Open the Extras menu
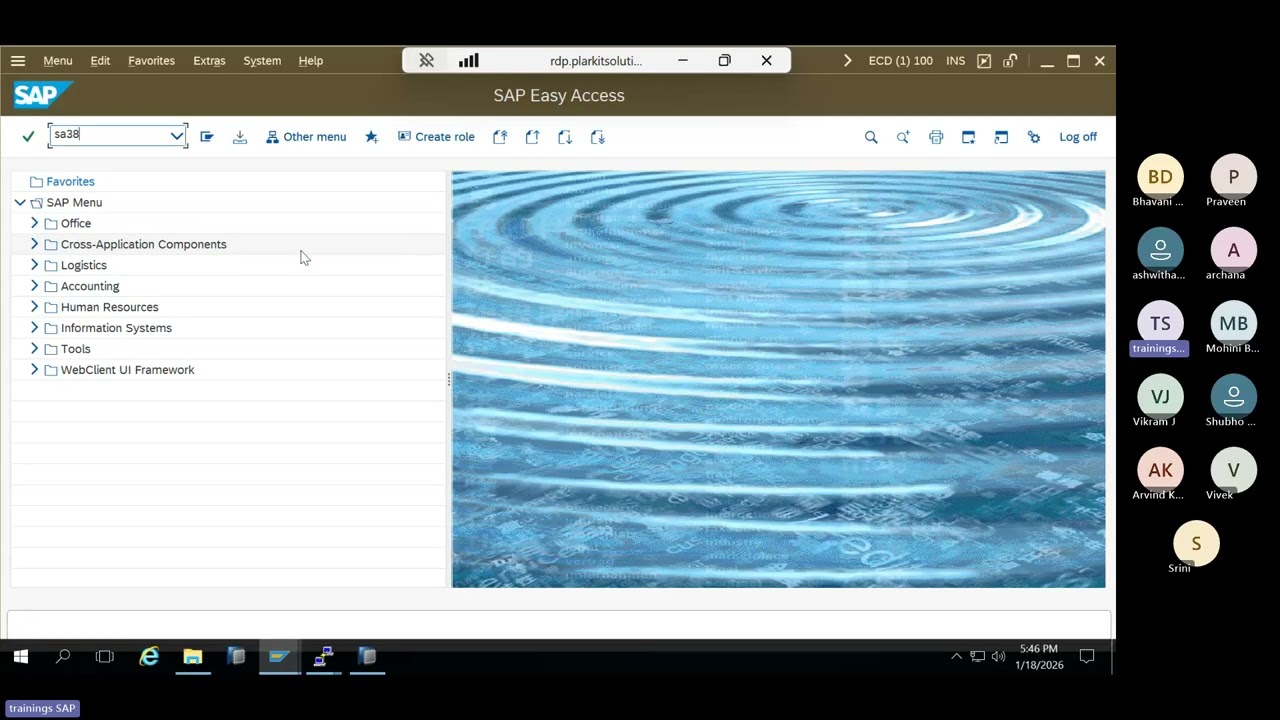This screenshot has height=720, width=1280. (x=209, y=61)
